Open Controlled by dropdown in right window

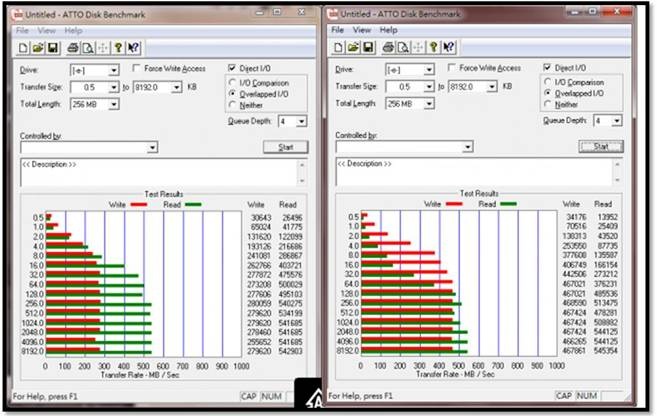pos(468,147)
